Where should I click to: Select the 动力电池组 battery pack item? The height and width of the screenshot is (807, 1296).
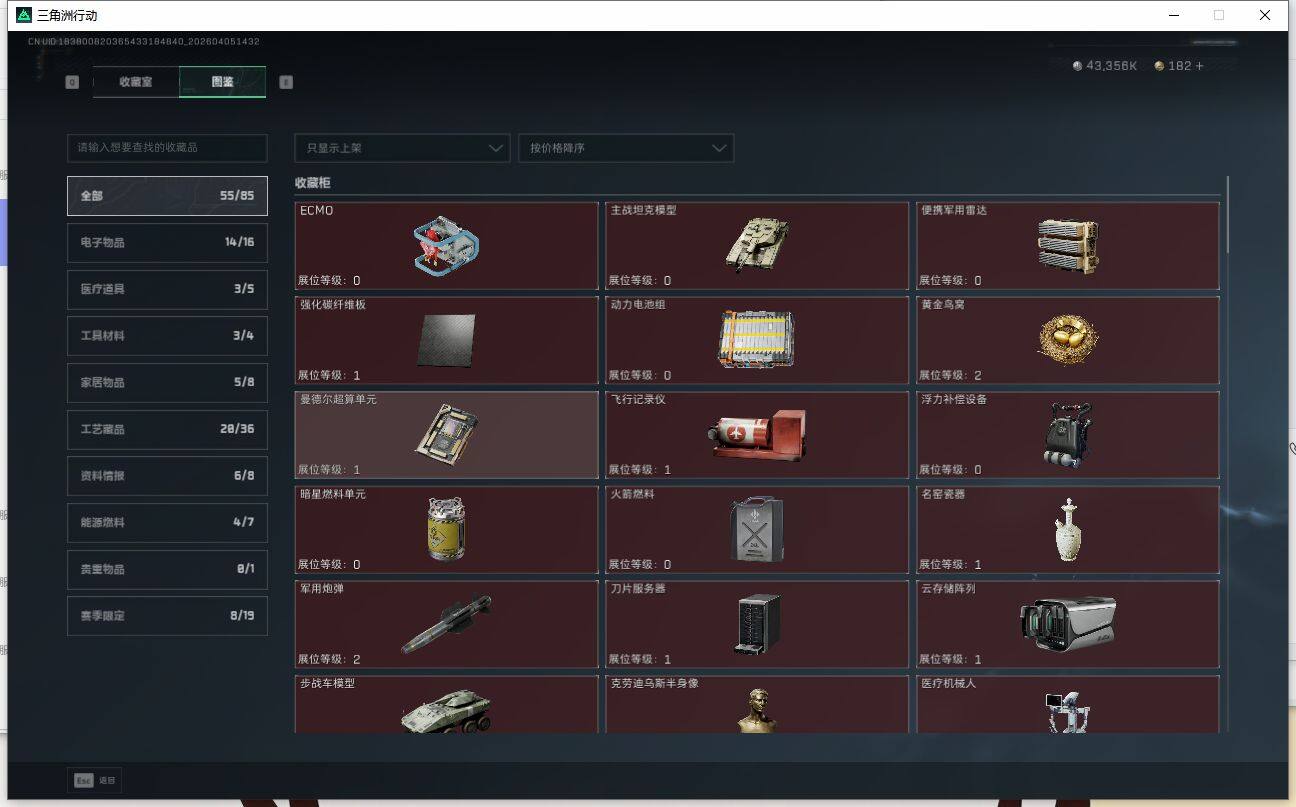756,340
